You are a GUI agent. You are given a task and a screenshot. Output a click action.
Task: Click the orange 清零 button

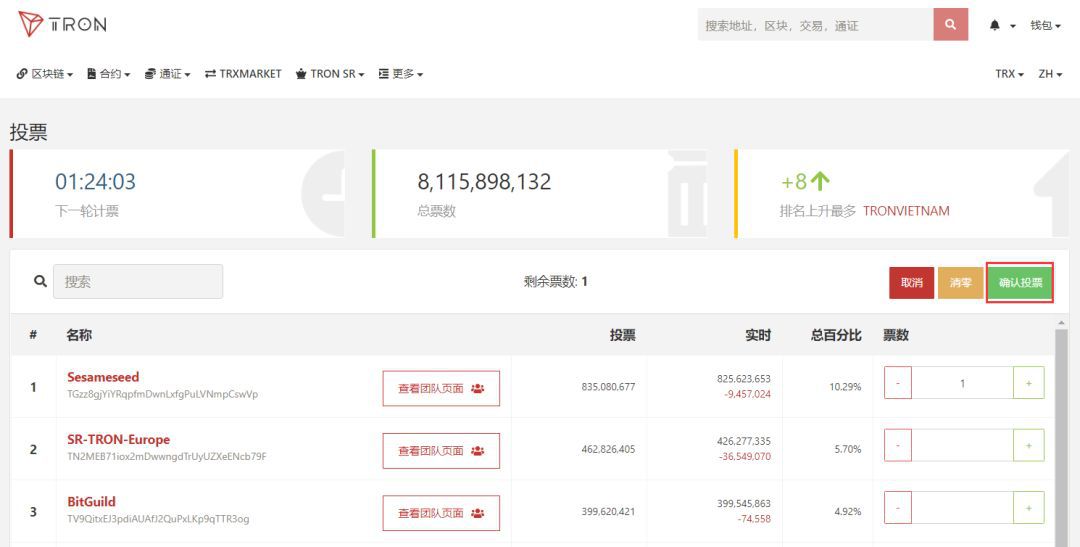tap(960, 282)
